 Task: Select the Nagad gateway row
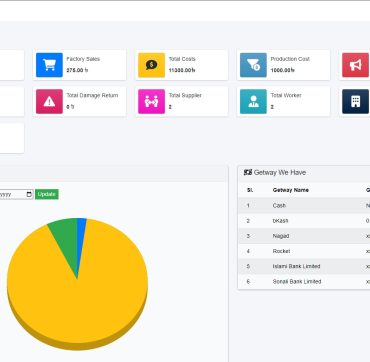tap(304, 236)
